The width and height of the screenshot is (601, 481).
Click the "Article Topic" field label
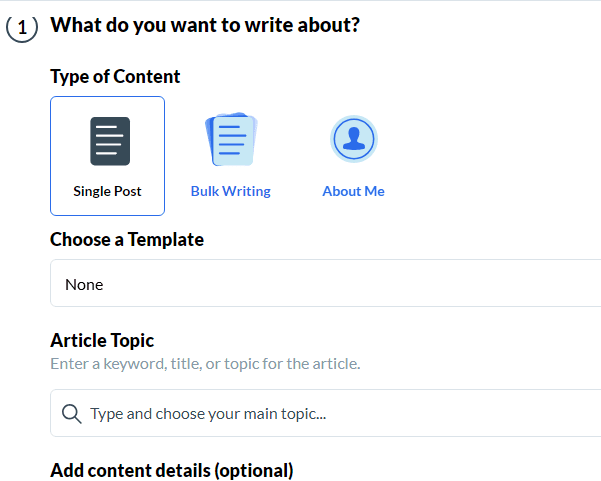102,341
